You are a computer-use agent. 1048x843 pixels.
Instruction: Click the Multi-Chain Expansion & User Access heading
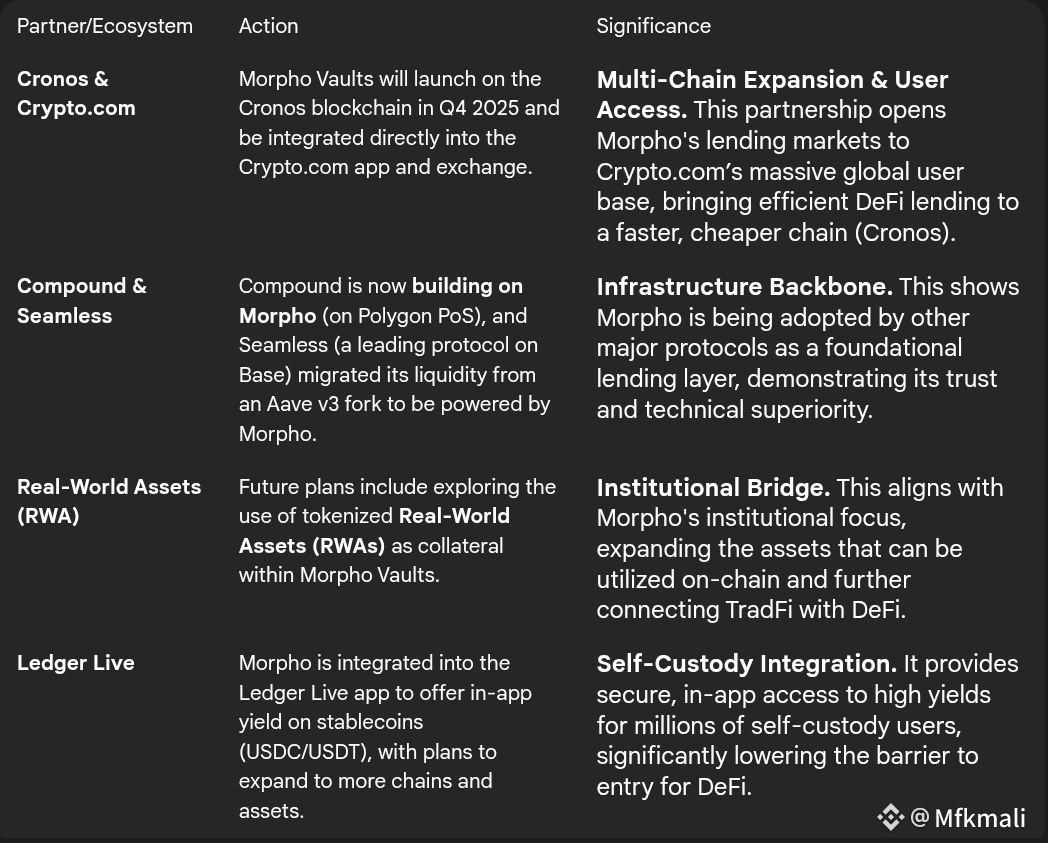(772, 94)
